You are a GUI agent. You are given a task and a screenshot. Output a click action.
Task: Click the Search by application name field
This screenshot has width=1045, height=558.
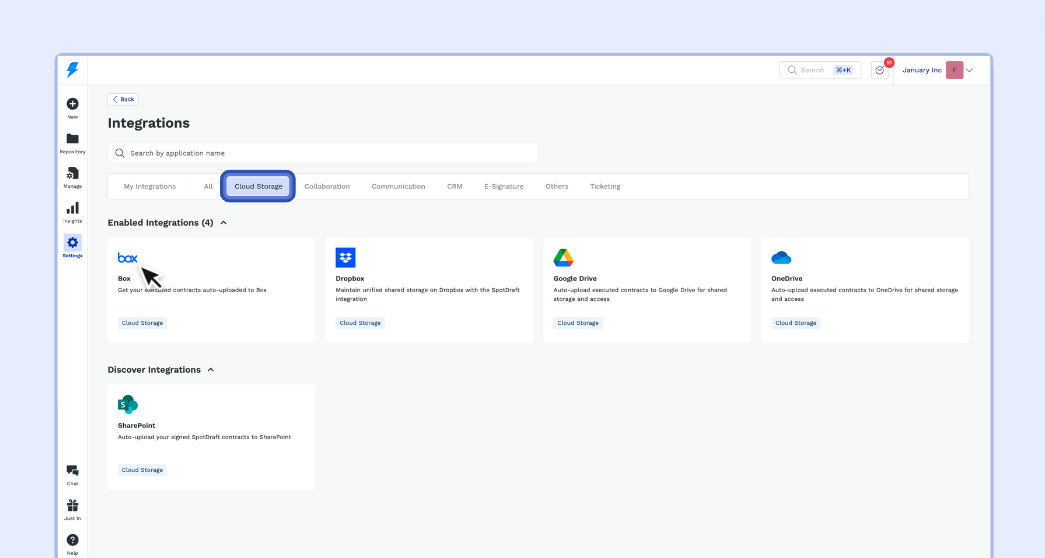coord(322,153)
